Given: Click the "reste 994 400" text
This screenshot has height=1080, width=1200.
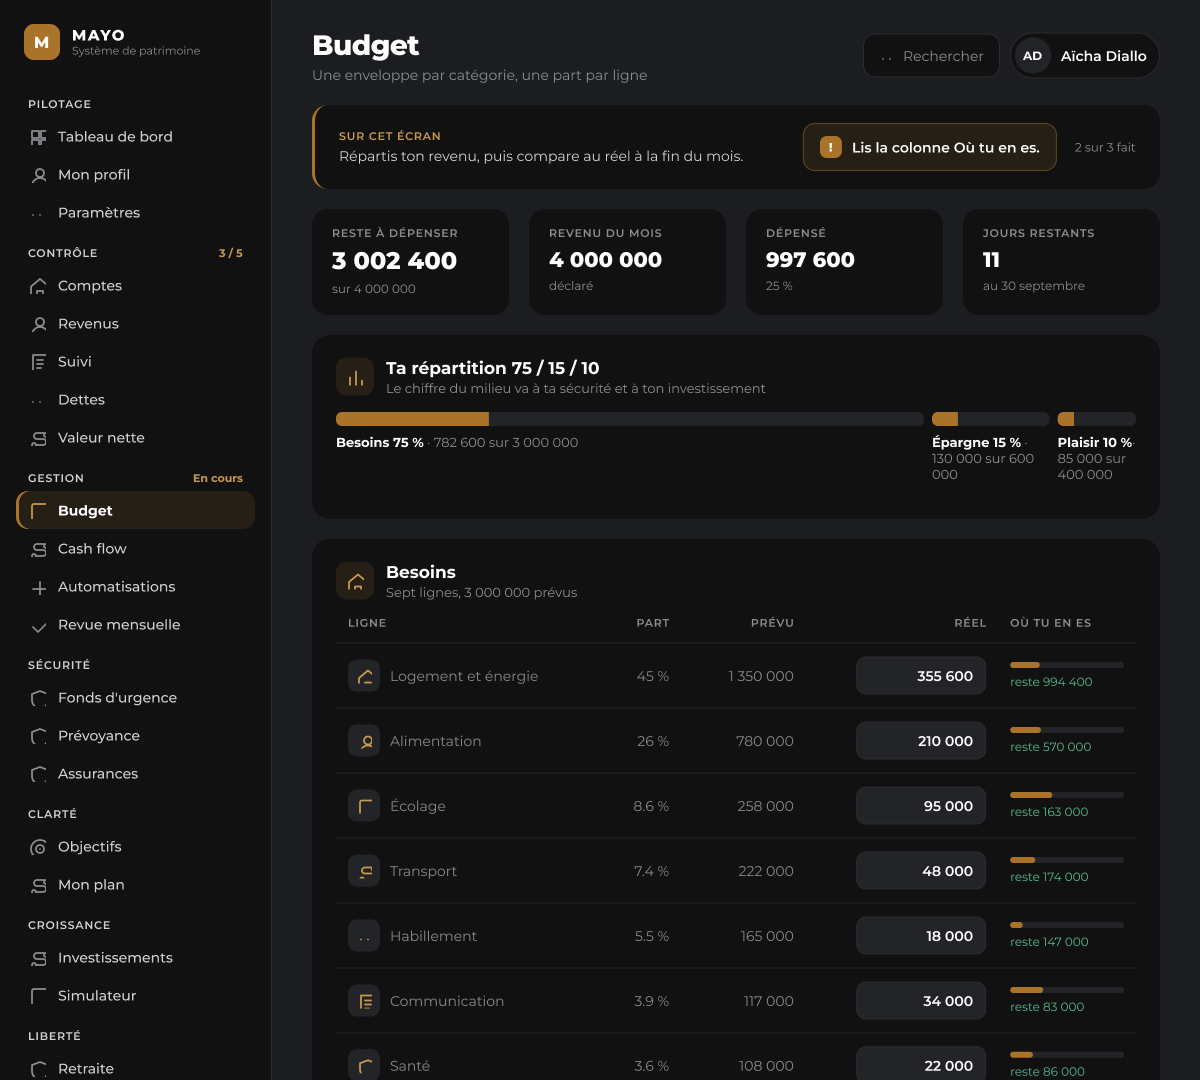Looking at the screenshot, I should [1051, 682].
